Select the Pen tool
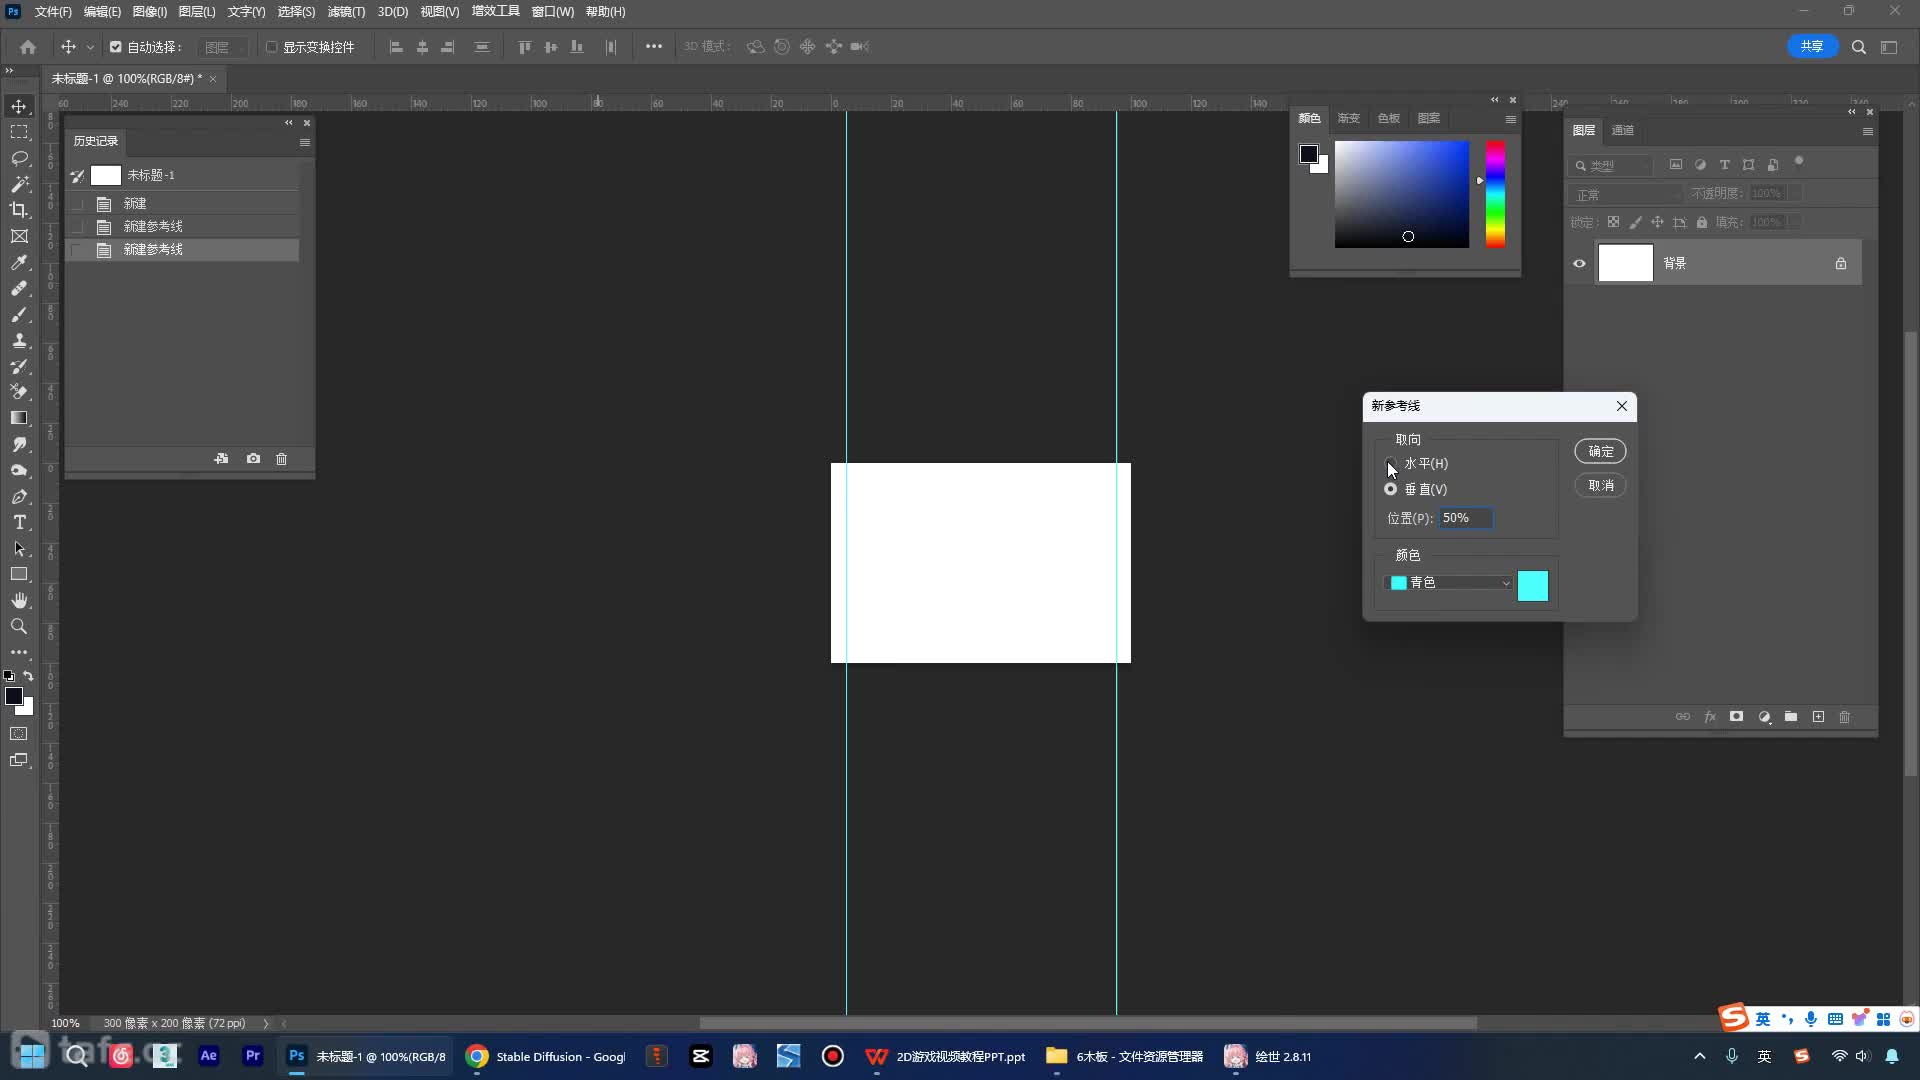Screen dimensions: 1920x1080 tap(19, 496)
